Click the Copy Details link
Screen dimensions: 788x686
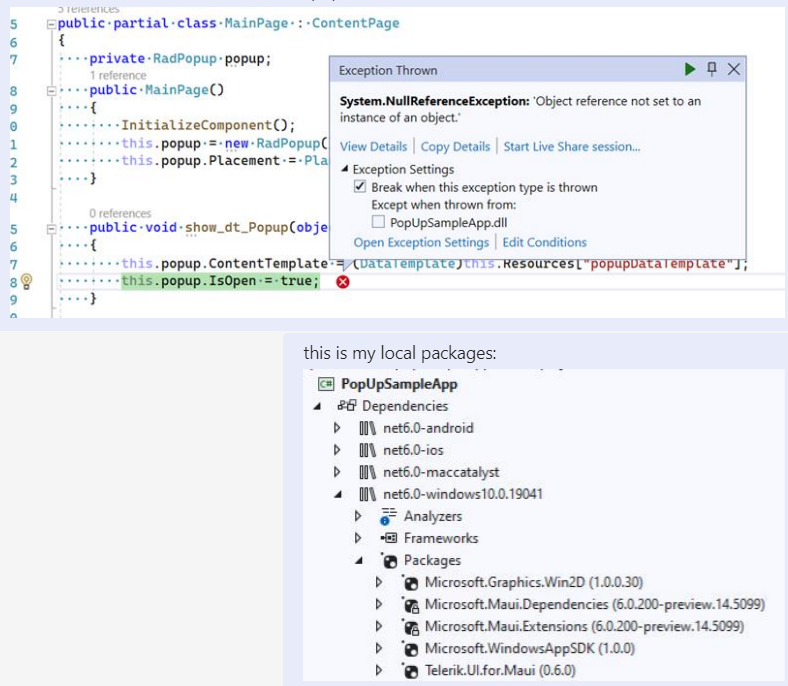455,146
